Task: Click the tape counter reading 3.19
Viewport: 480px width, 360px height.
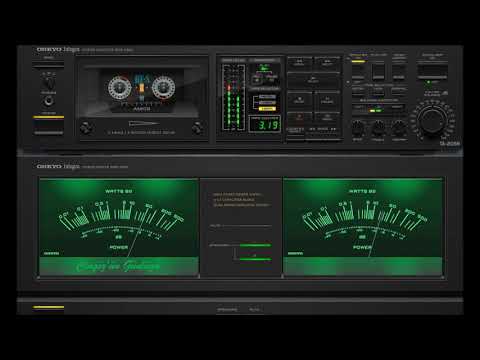Action: point(265,124)
